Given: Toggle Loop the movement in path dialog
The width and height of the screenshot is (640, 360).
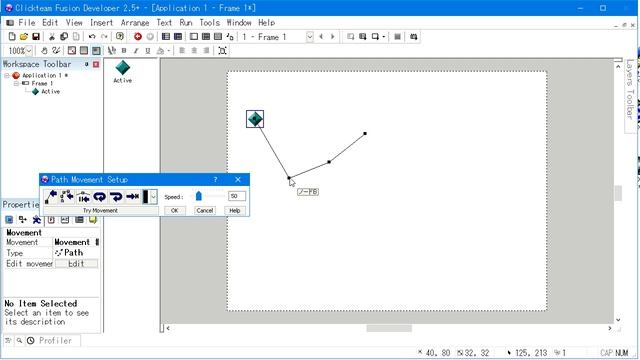Looking at the screenshot, I should pyautogui.click(x=100, y=197).
